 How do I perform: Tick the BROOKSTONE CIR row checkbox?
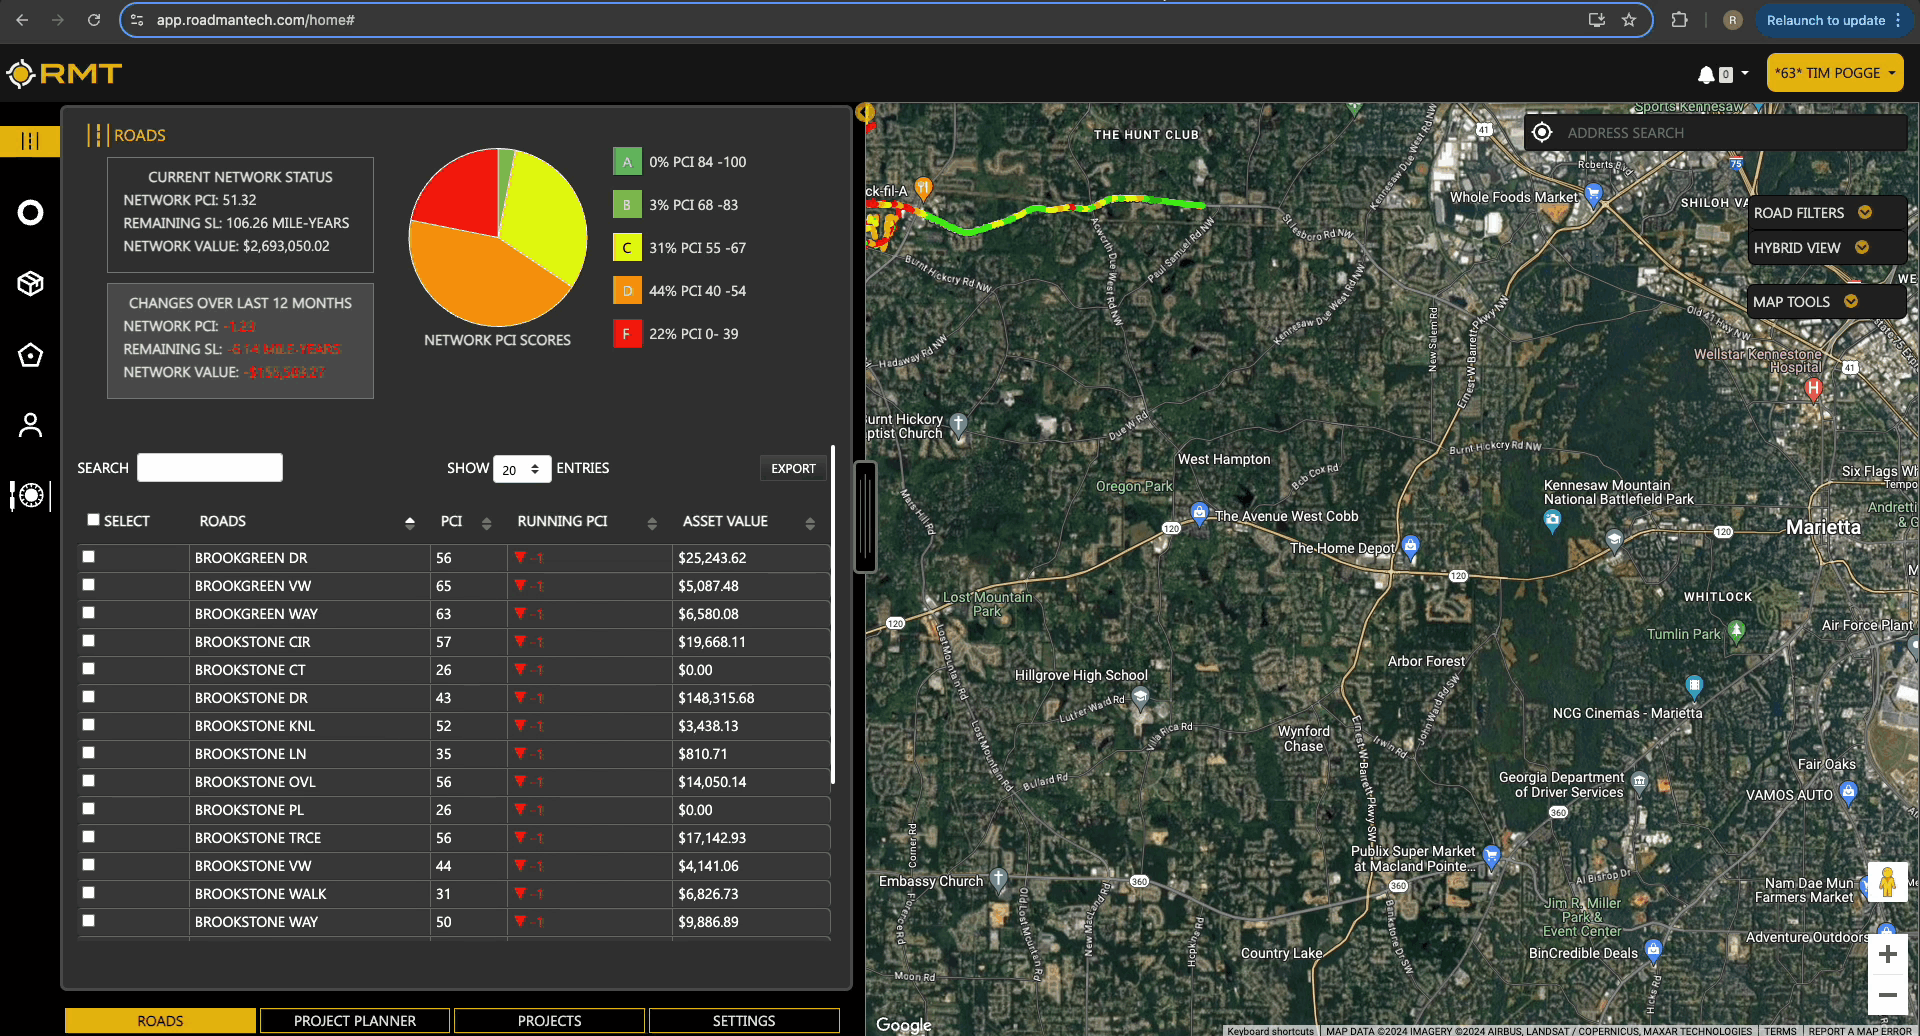(89, 641)
